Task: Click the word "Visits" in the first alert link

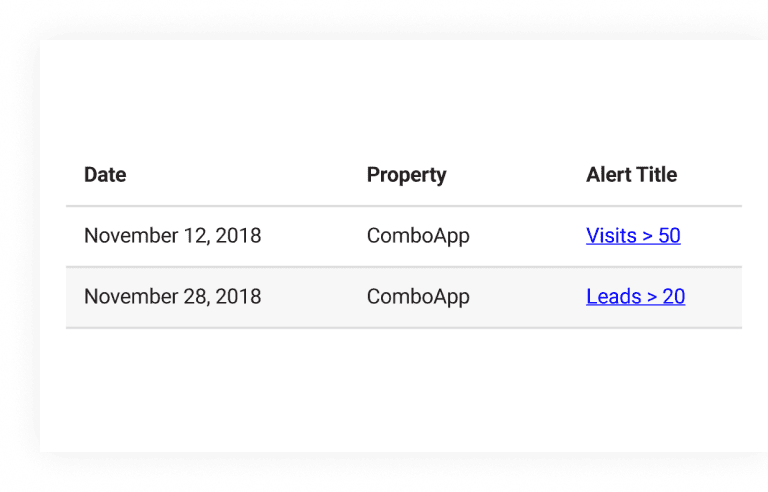Action: click(611, 236)
